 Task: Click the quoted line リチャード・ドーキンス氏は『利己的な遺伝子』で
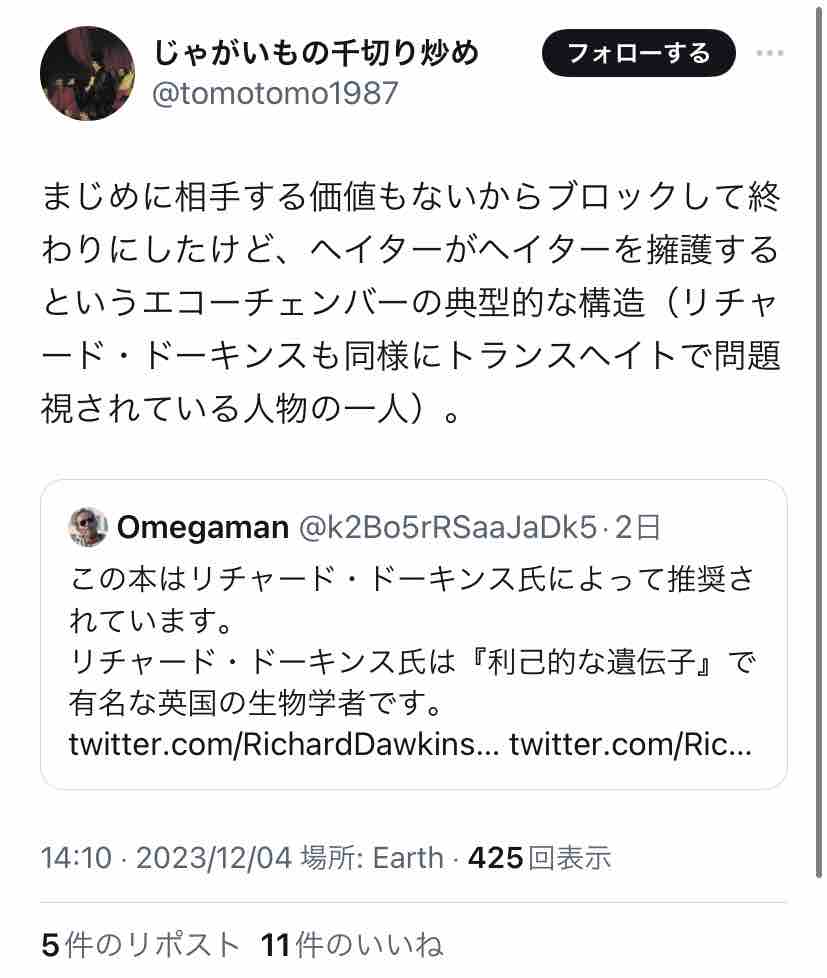tap(411, 663)
